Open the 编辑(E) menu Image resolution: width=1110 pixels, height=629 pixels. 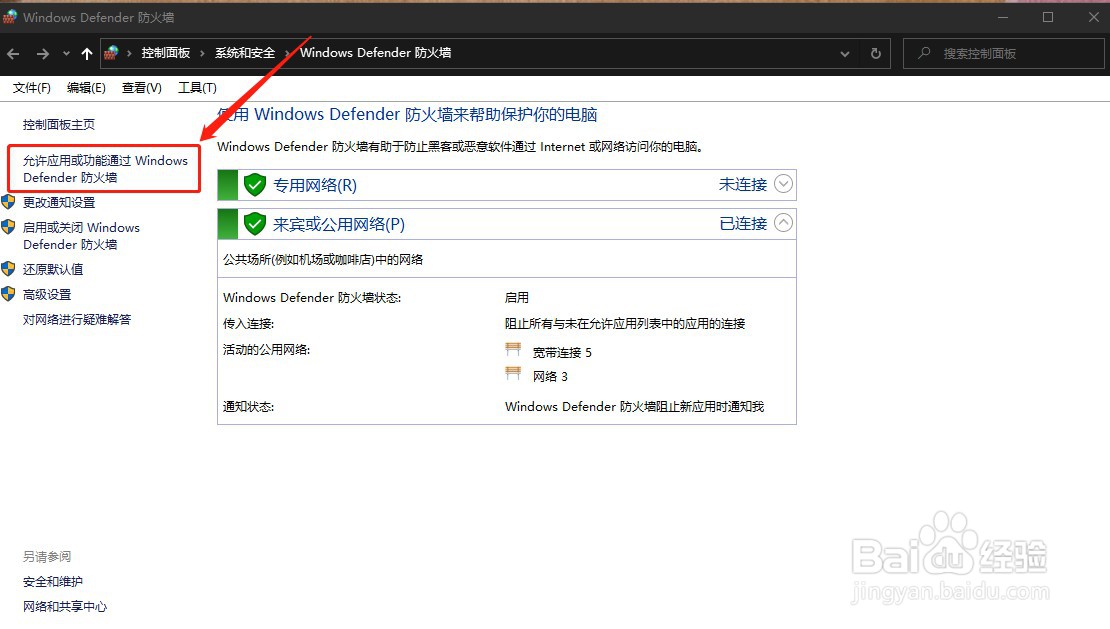(86, 88)
